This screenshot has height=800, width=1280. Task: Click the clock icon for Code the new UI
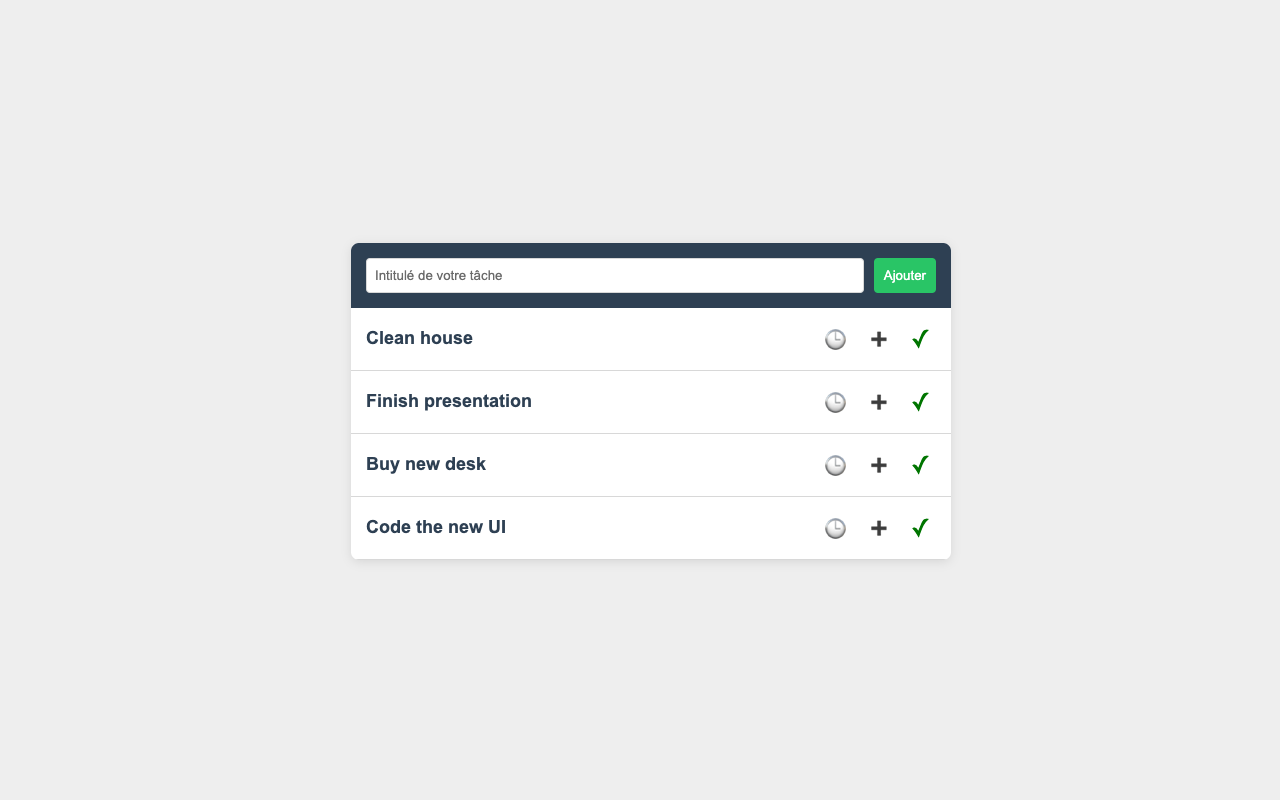(x=835, y=528)
